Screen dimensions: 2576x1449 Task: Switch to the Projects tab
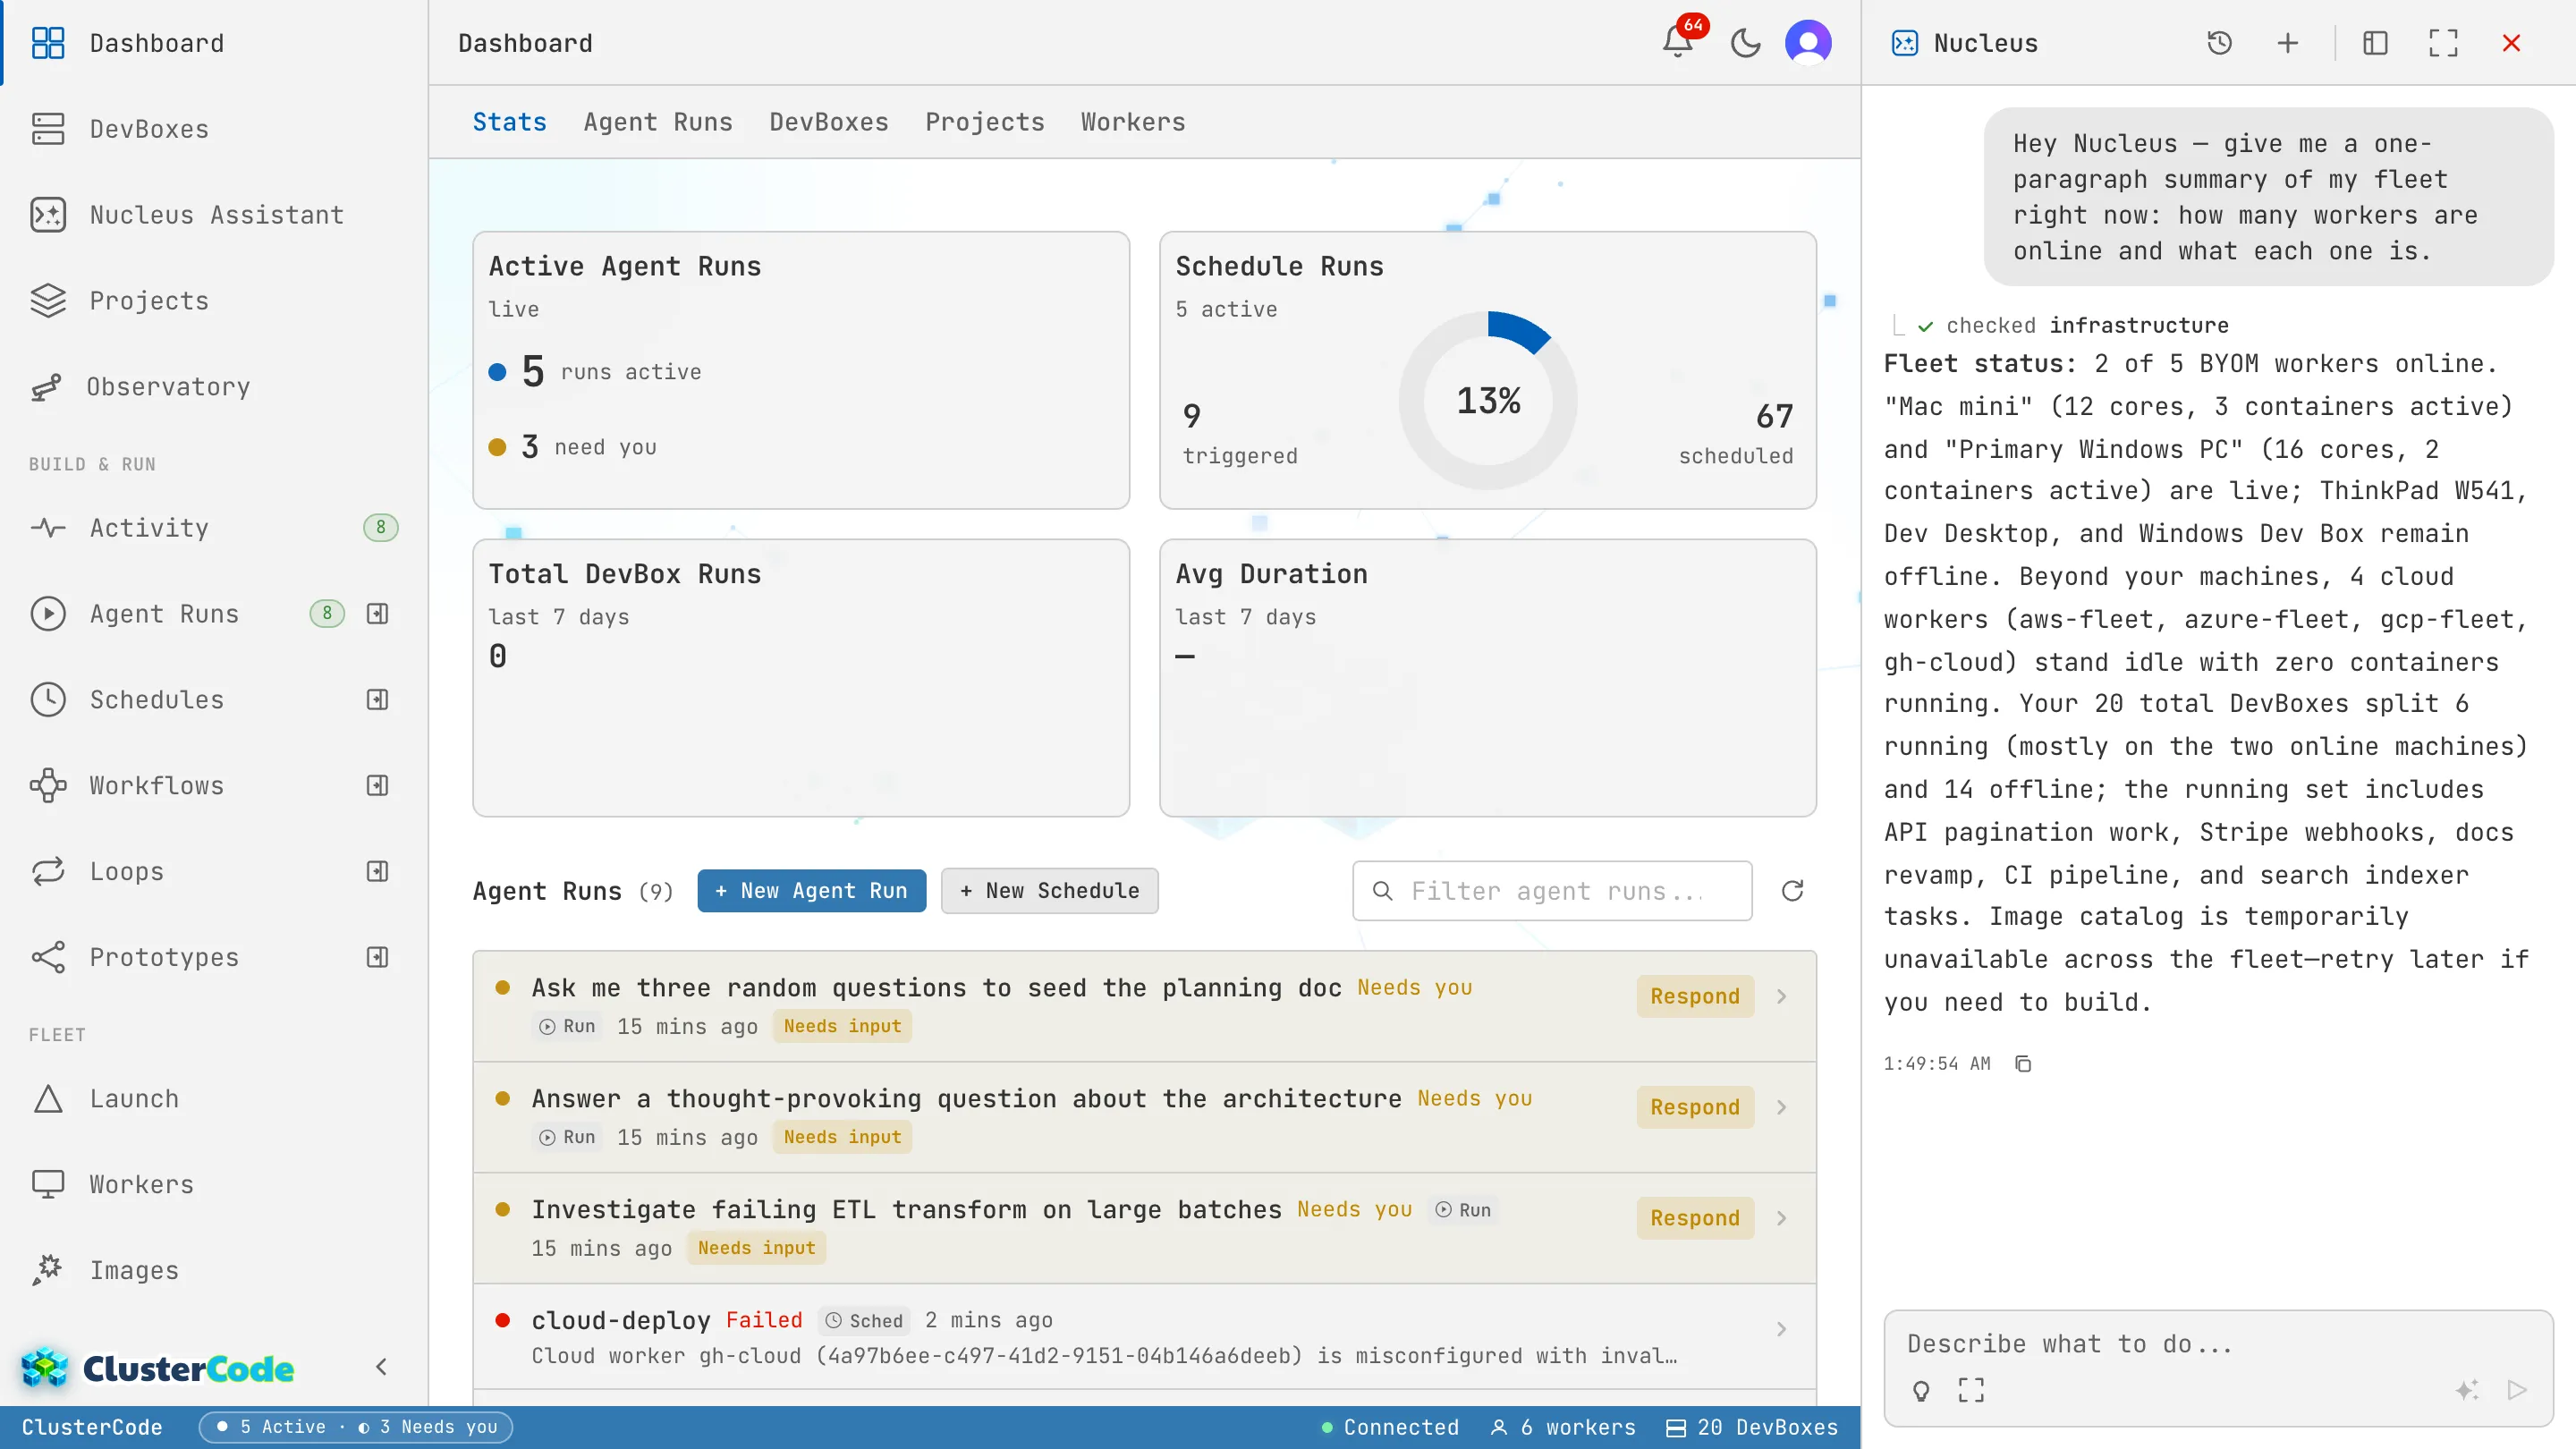coord(984,122)
